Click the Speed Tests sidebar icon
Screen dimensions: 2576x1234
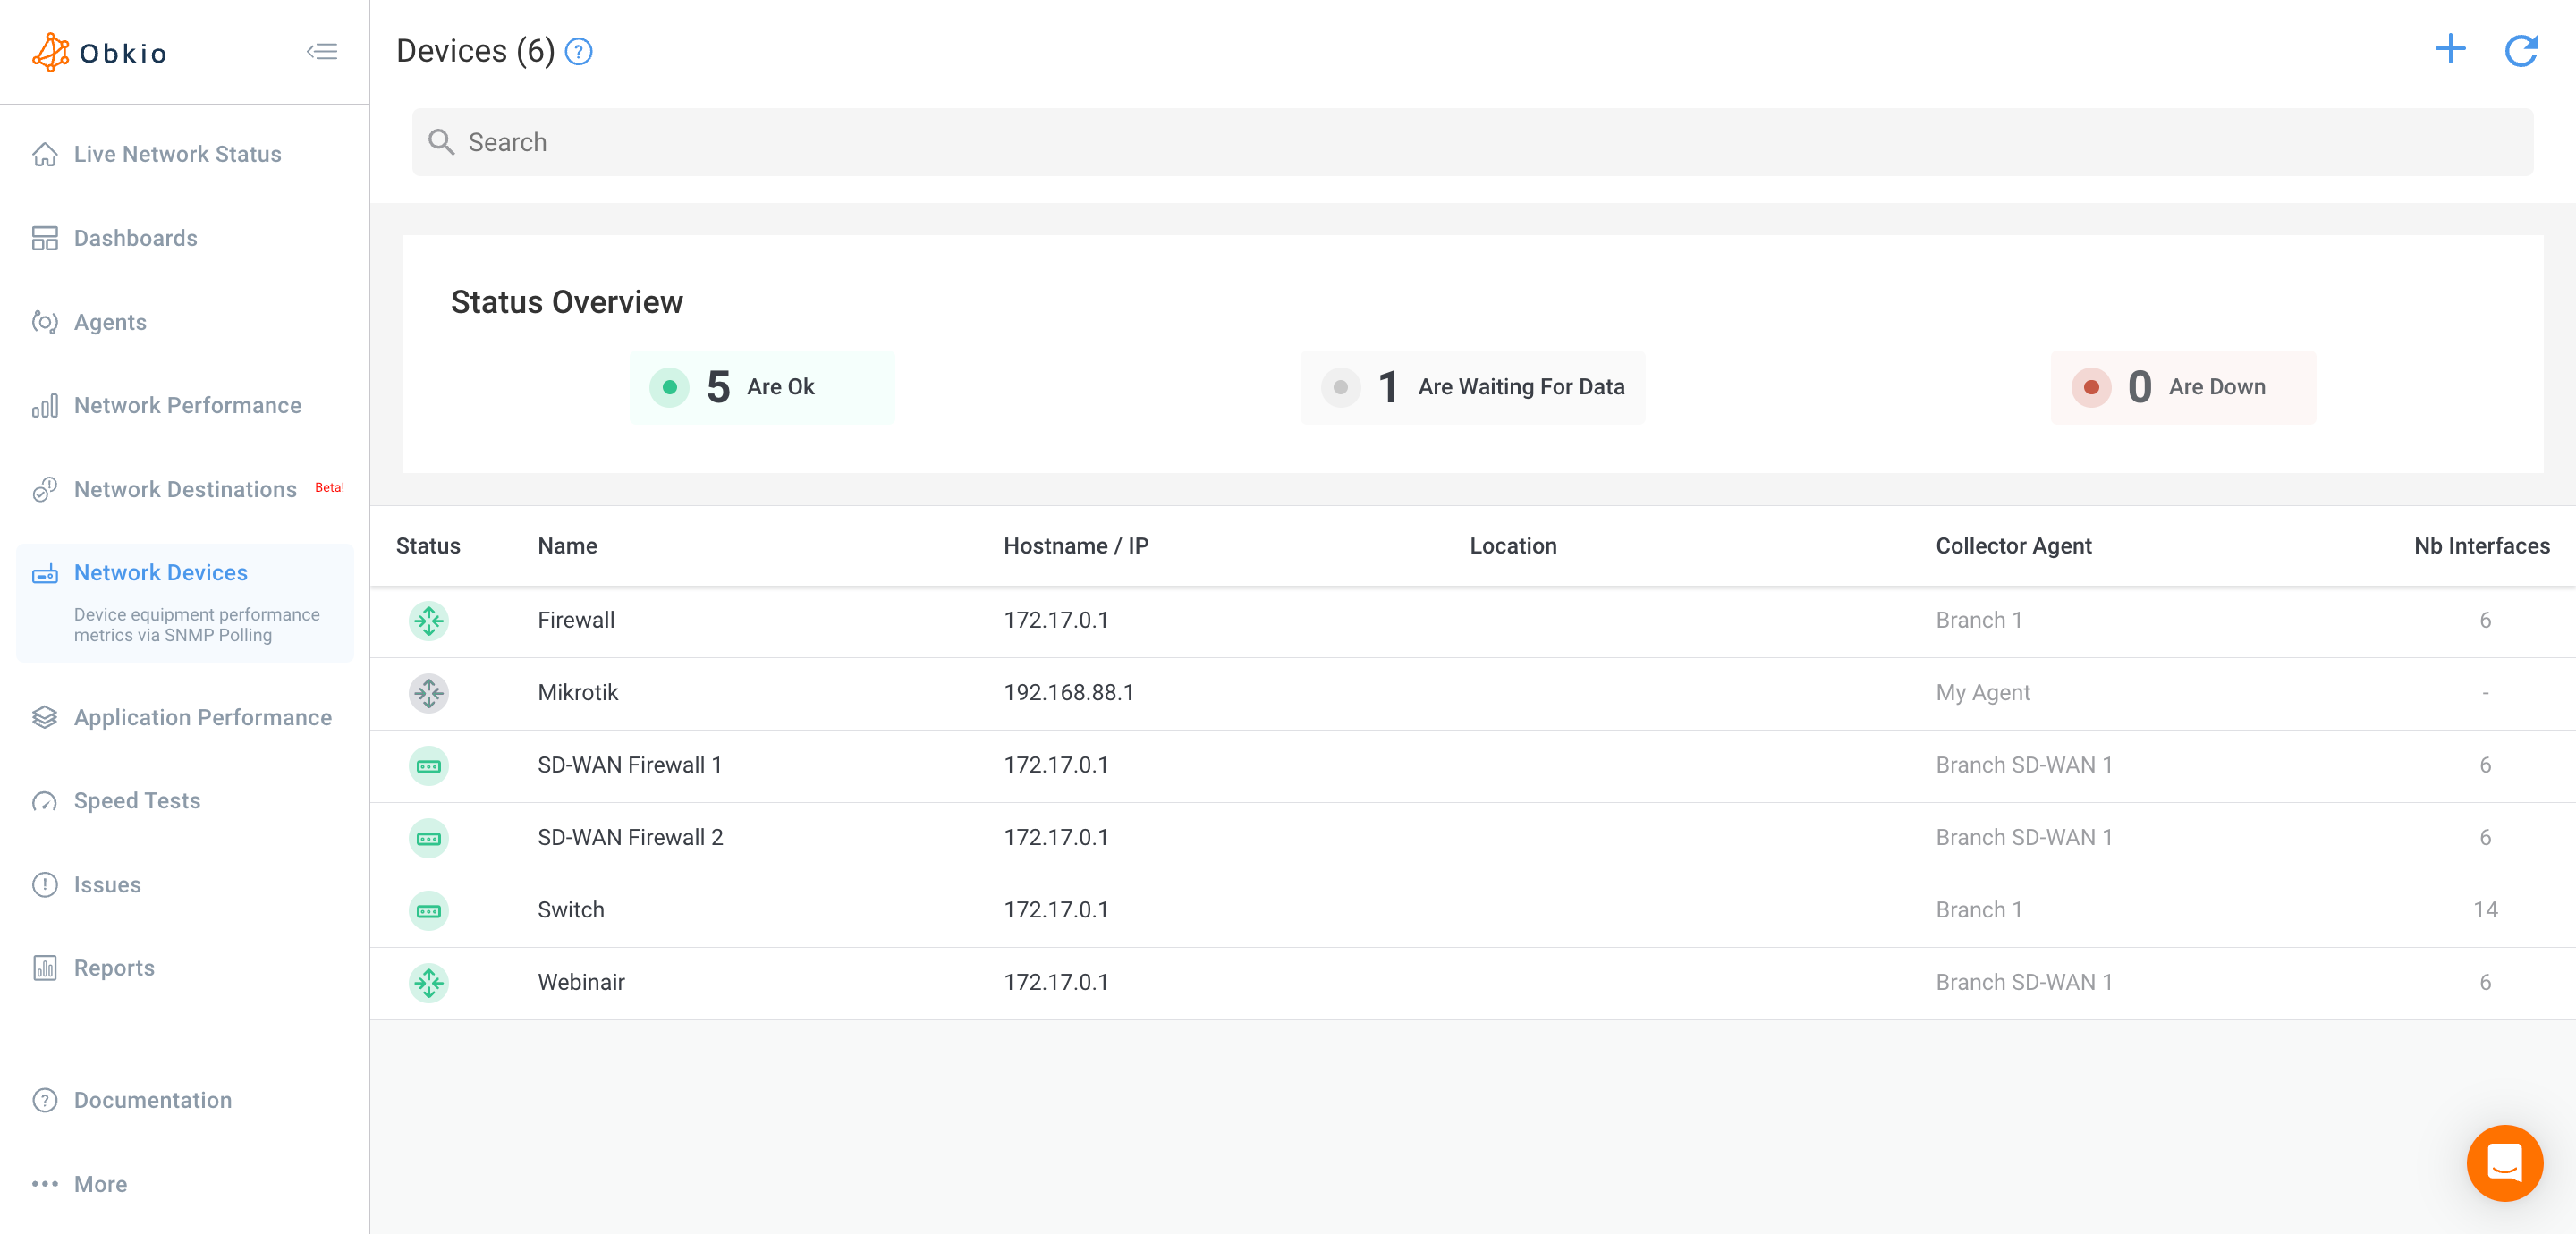[x=45, y=800]
